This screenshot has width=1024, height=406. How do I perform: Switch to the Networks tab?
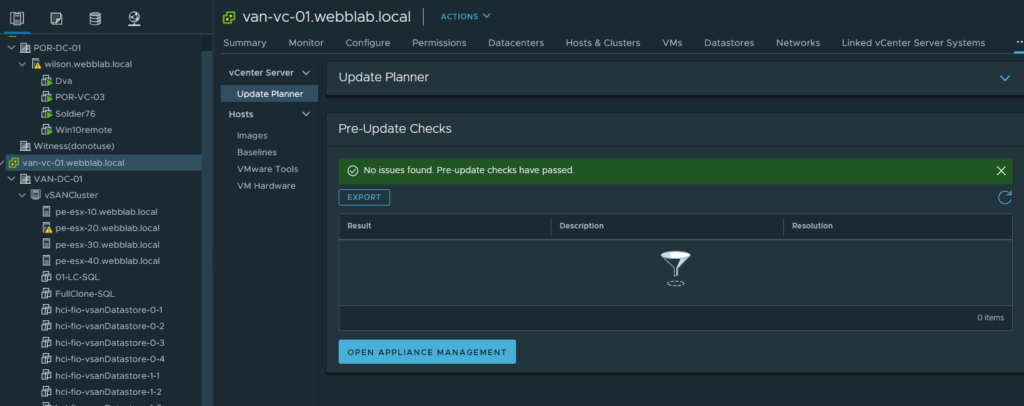(x=798, y=43)
